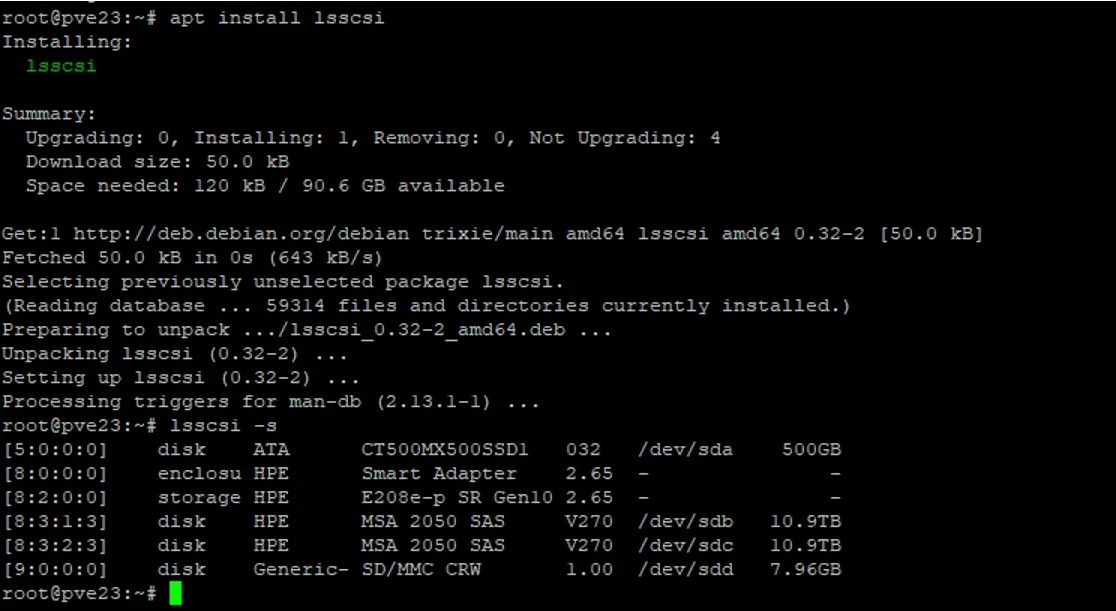Viewport: 1116px width, 611px height.
Task: Click the "SD/MMC CRW" device name
Action: point(421,570)
